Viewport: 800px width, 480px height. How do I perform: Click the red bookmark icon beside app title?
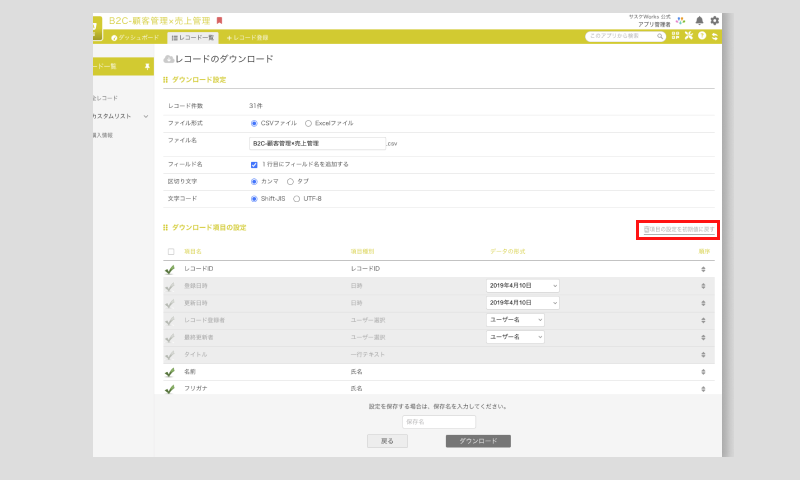point(219,20)
